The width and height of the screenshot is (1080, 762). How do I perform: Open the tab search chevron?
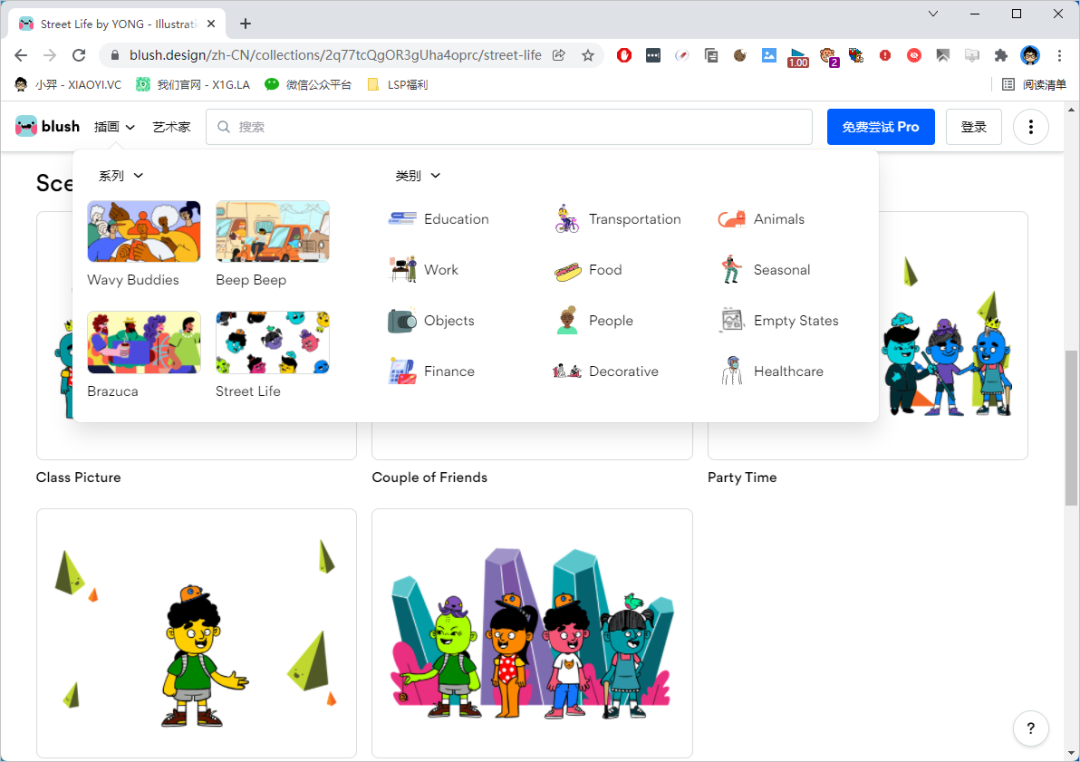[933, 14]
